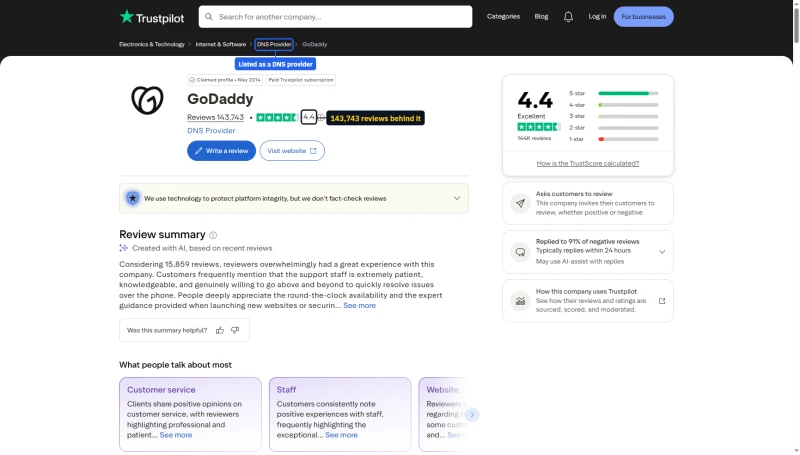Click the Trustpilot usage chart icon
The image size is (800, 455).
pos(520,301)
